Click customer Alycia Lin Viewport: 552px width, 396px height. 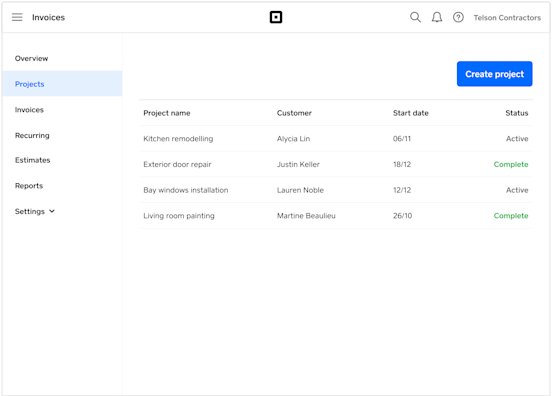(293, 139)
